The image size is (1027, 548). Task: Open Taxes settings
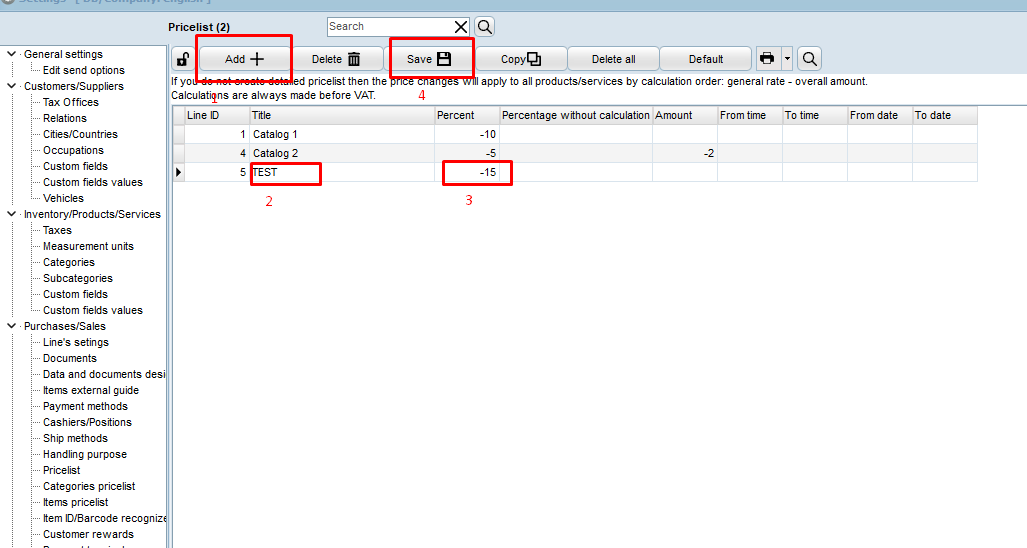pyautogui.click(x=57, y=230)
